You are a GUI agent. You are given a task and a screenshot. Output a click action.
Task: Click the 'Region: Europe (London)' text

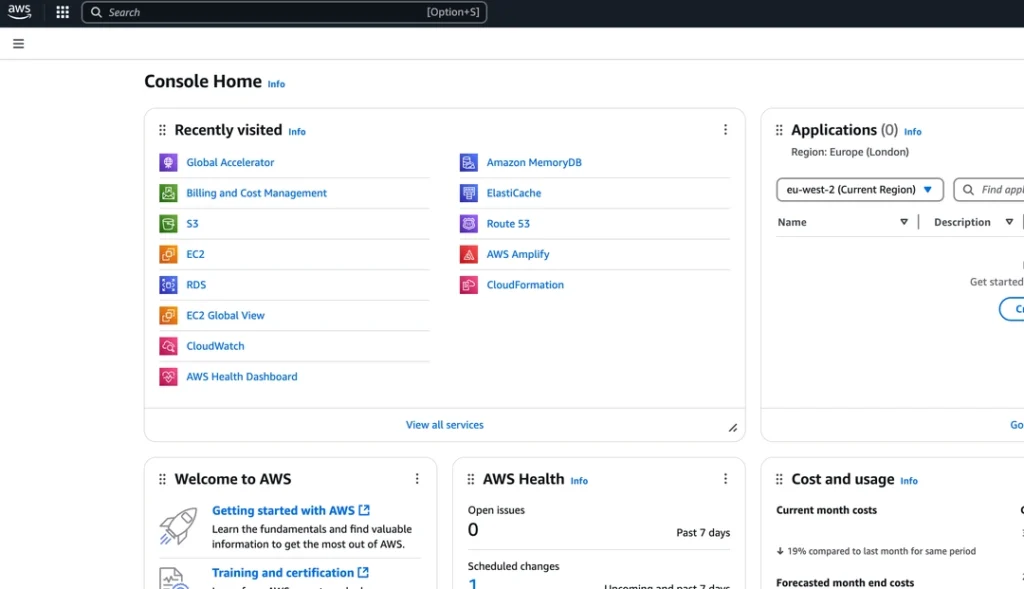pyautogui.click(x=850, y=152)
